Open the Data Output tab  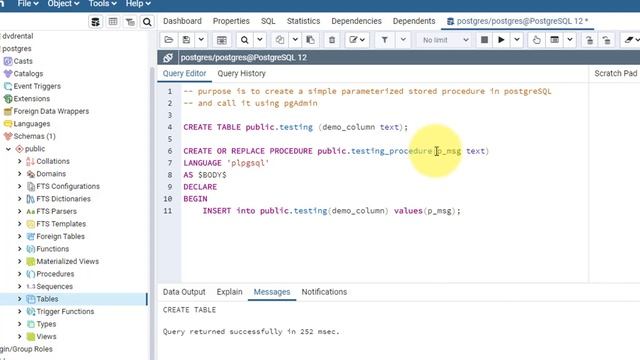click(184, 292)
